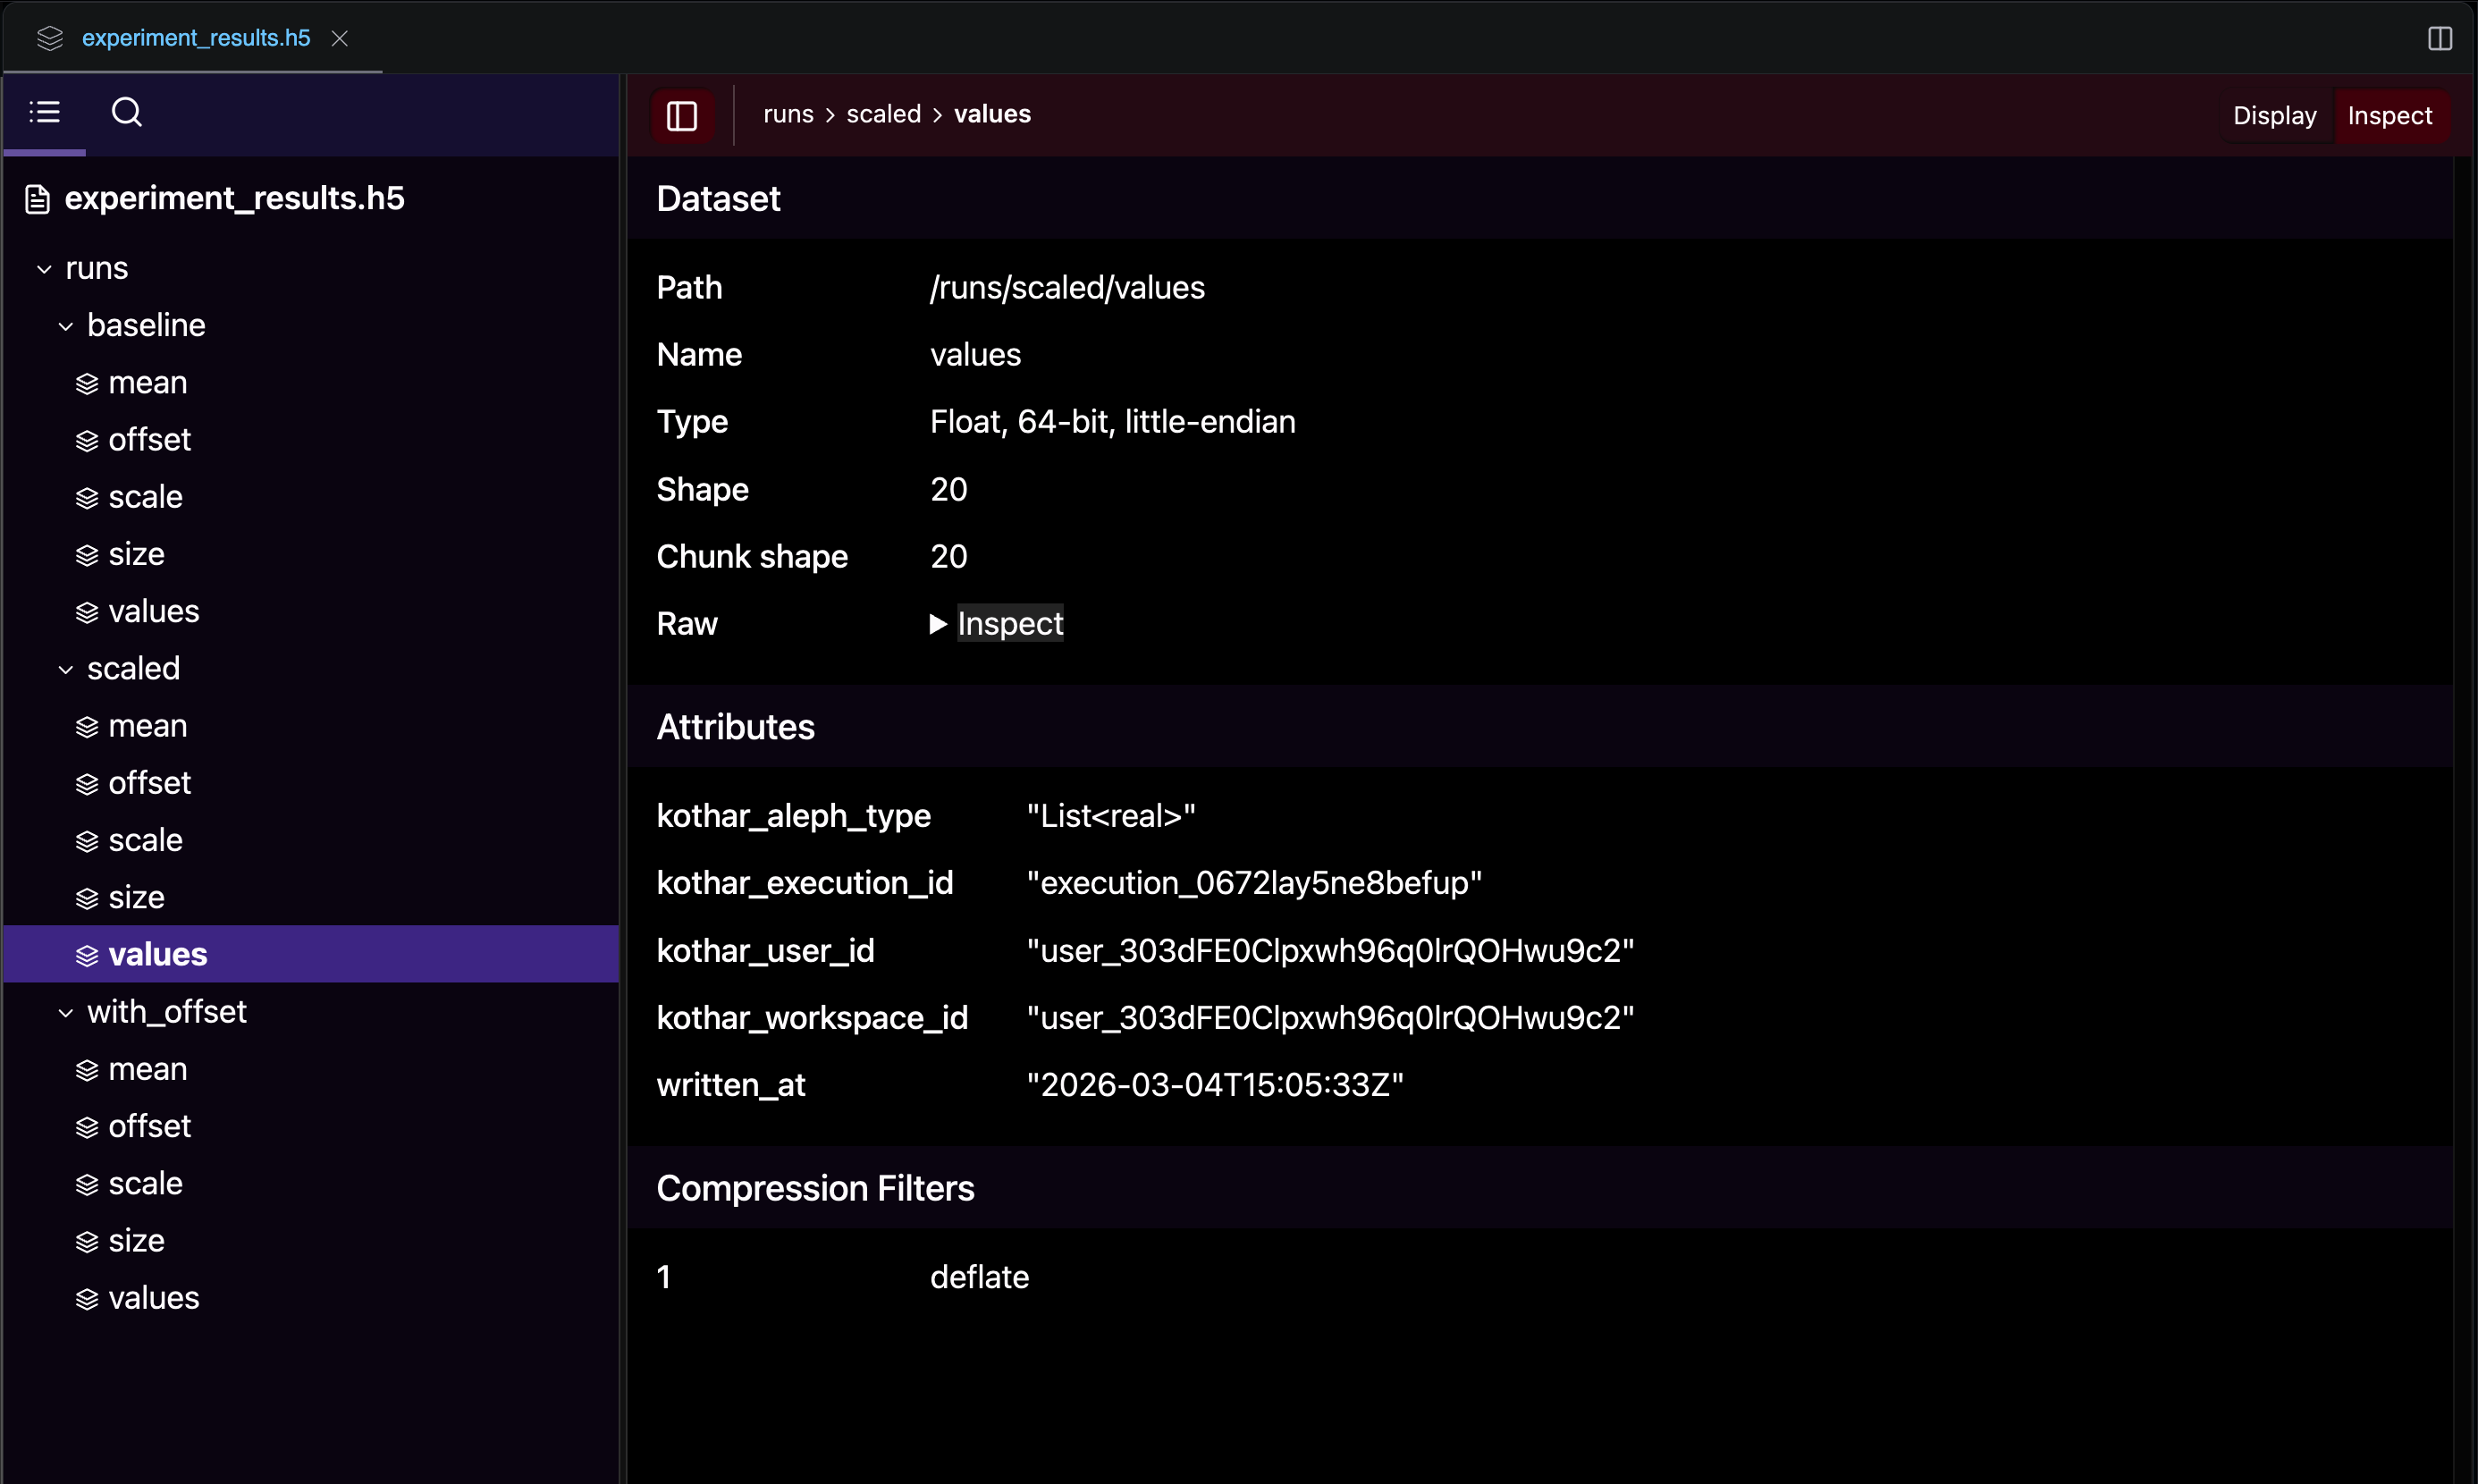
Task: Open the search panel in the explorer sidebar
Action: pyautogui.click(x=127, y=112)
